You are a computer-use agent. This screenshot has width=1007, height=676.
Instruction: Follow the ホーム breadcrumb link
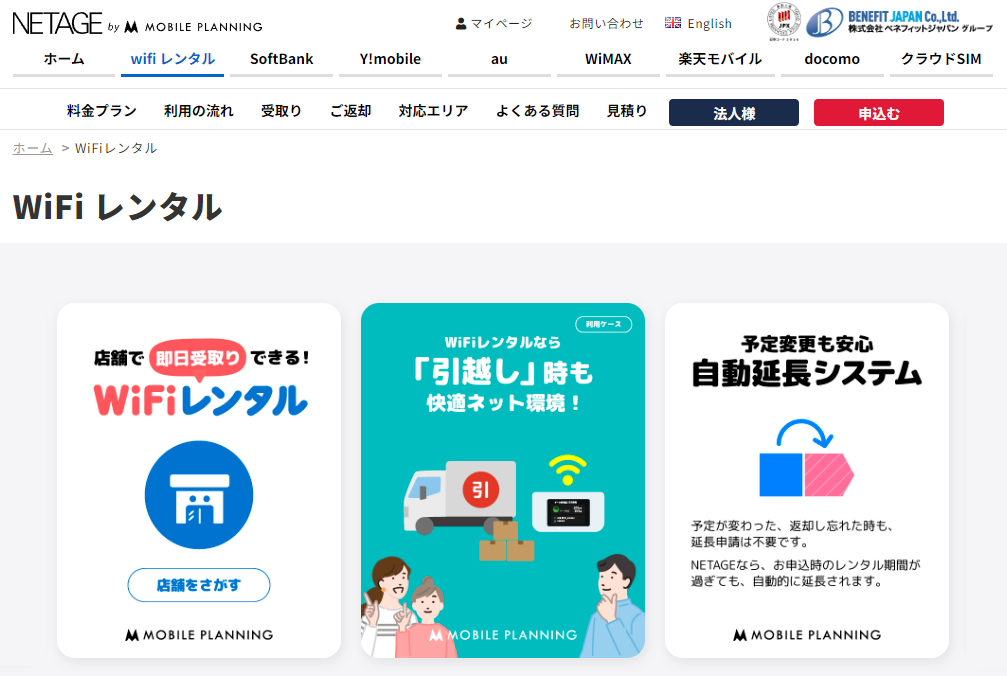[33, 148]
